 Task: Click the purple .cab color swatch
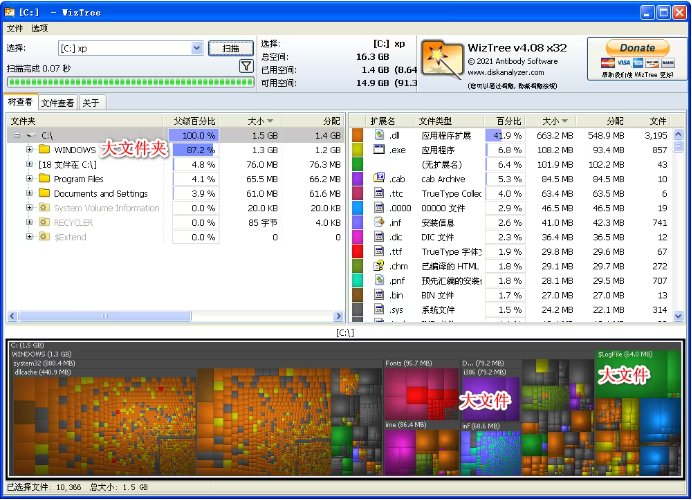(357, 179)
